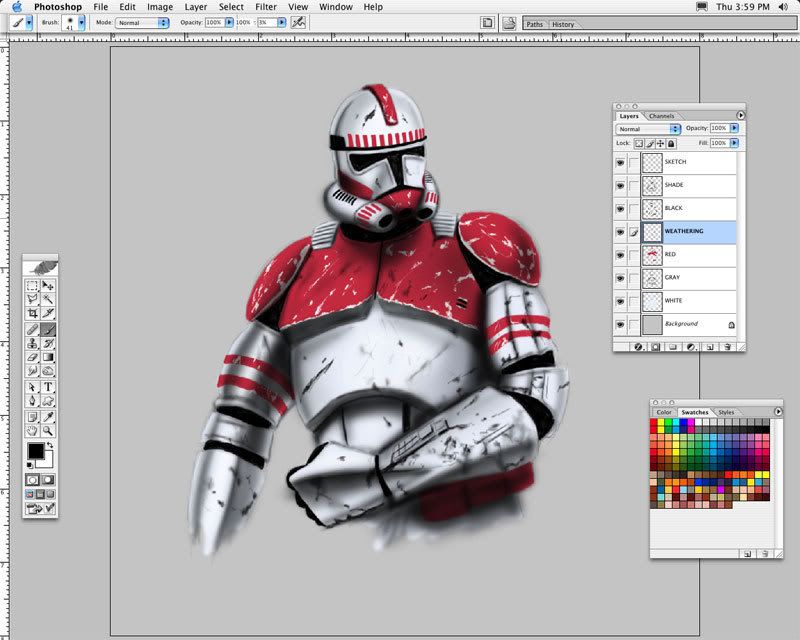800x640 pixels.
Task: Jump to ImageReady from toolbox
Action: tap(40, 508)
